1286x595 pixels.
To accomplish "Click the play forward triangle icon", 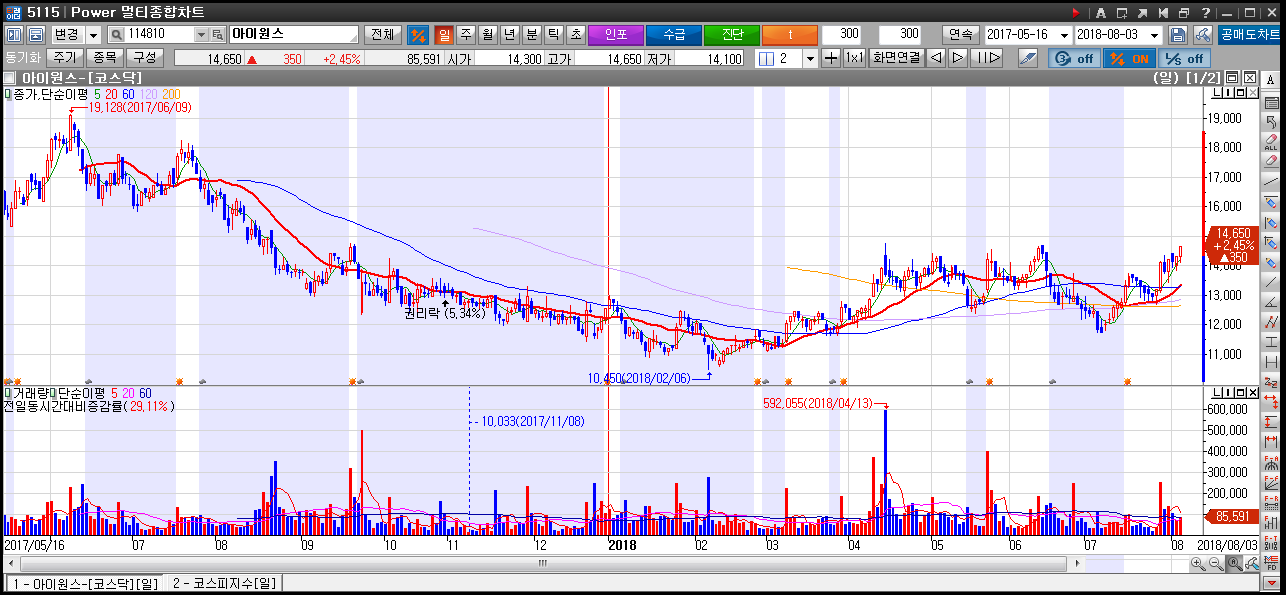I will coord(958,58).
